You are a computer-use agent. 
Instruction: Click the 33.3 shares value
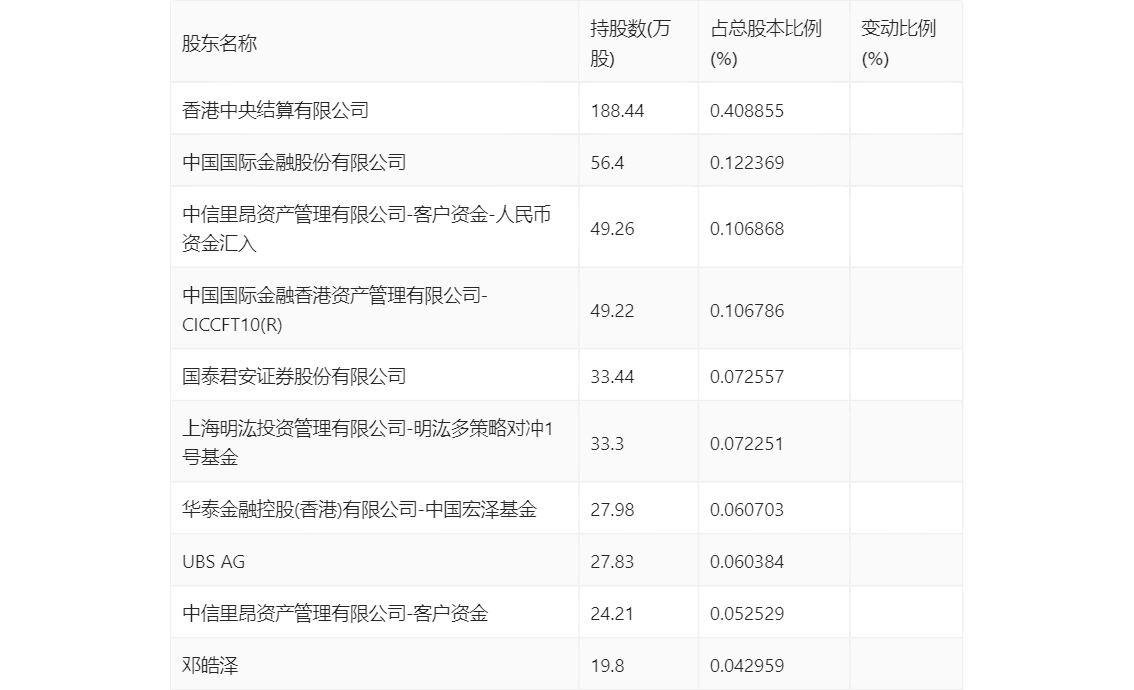point(607,444)
